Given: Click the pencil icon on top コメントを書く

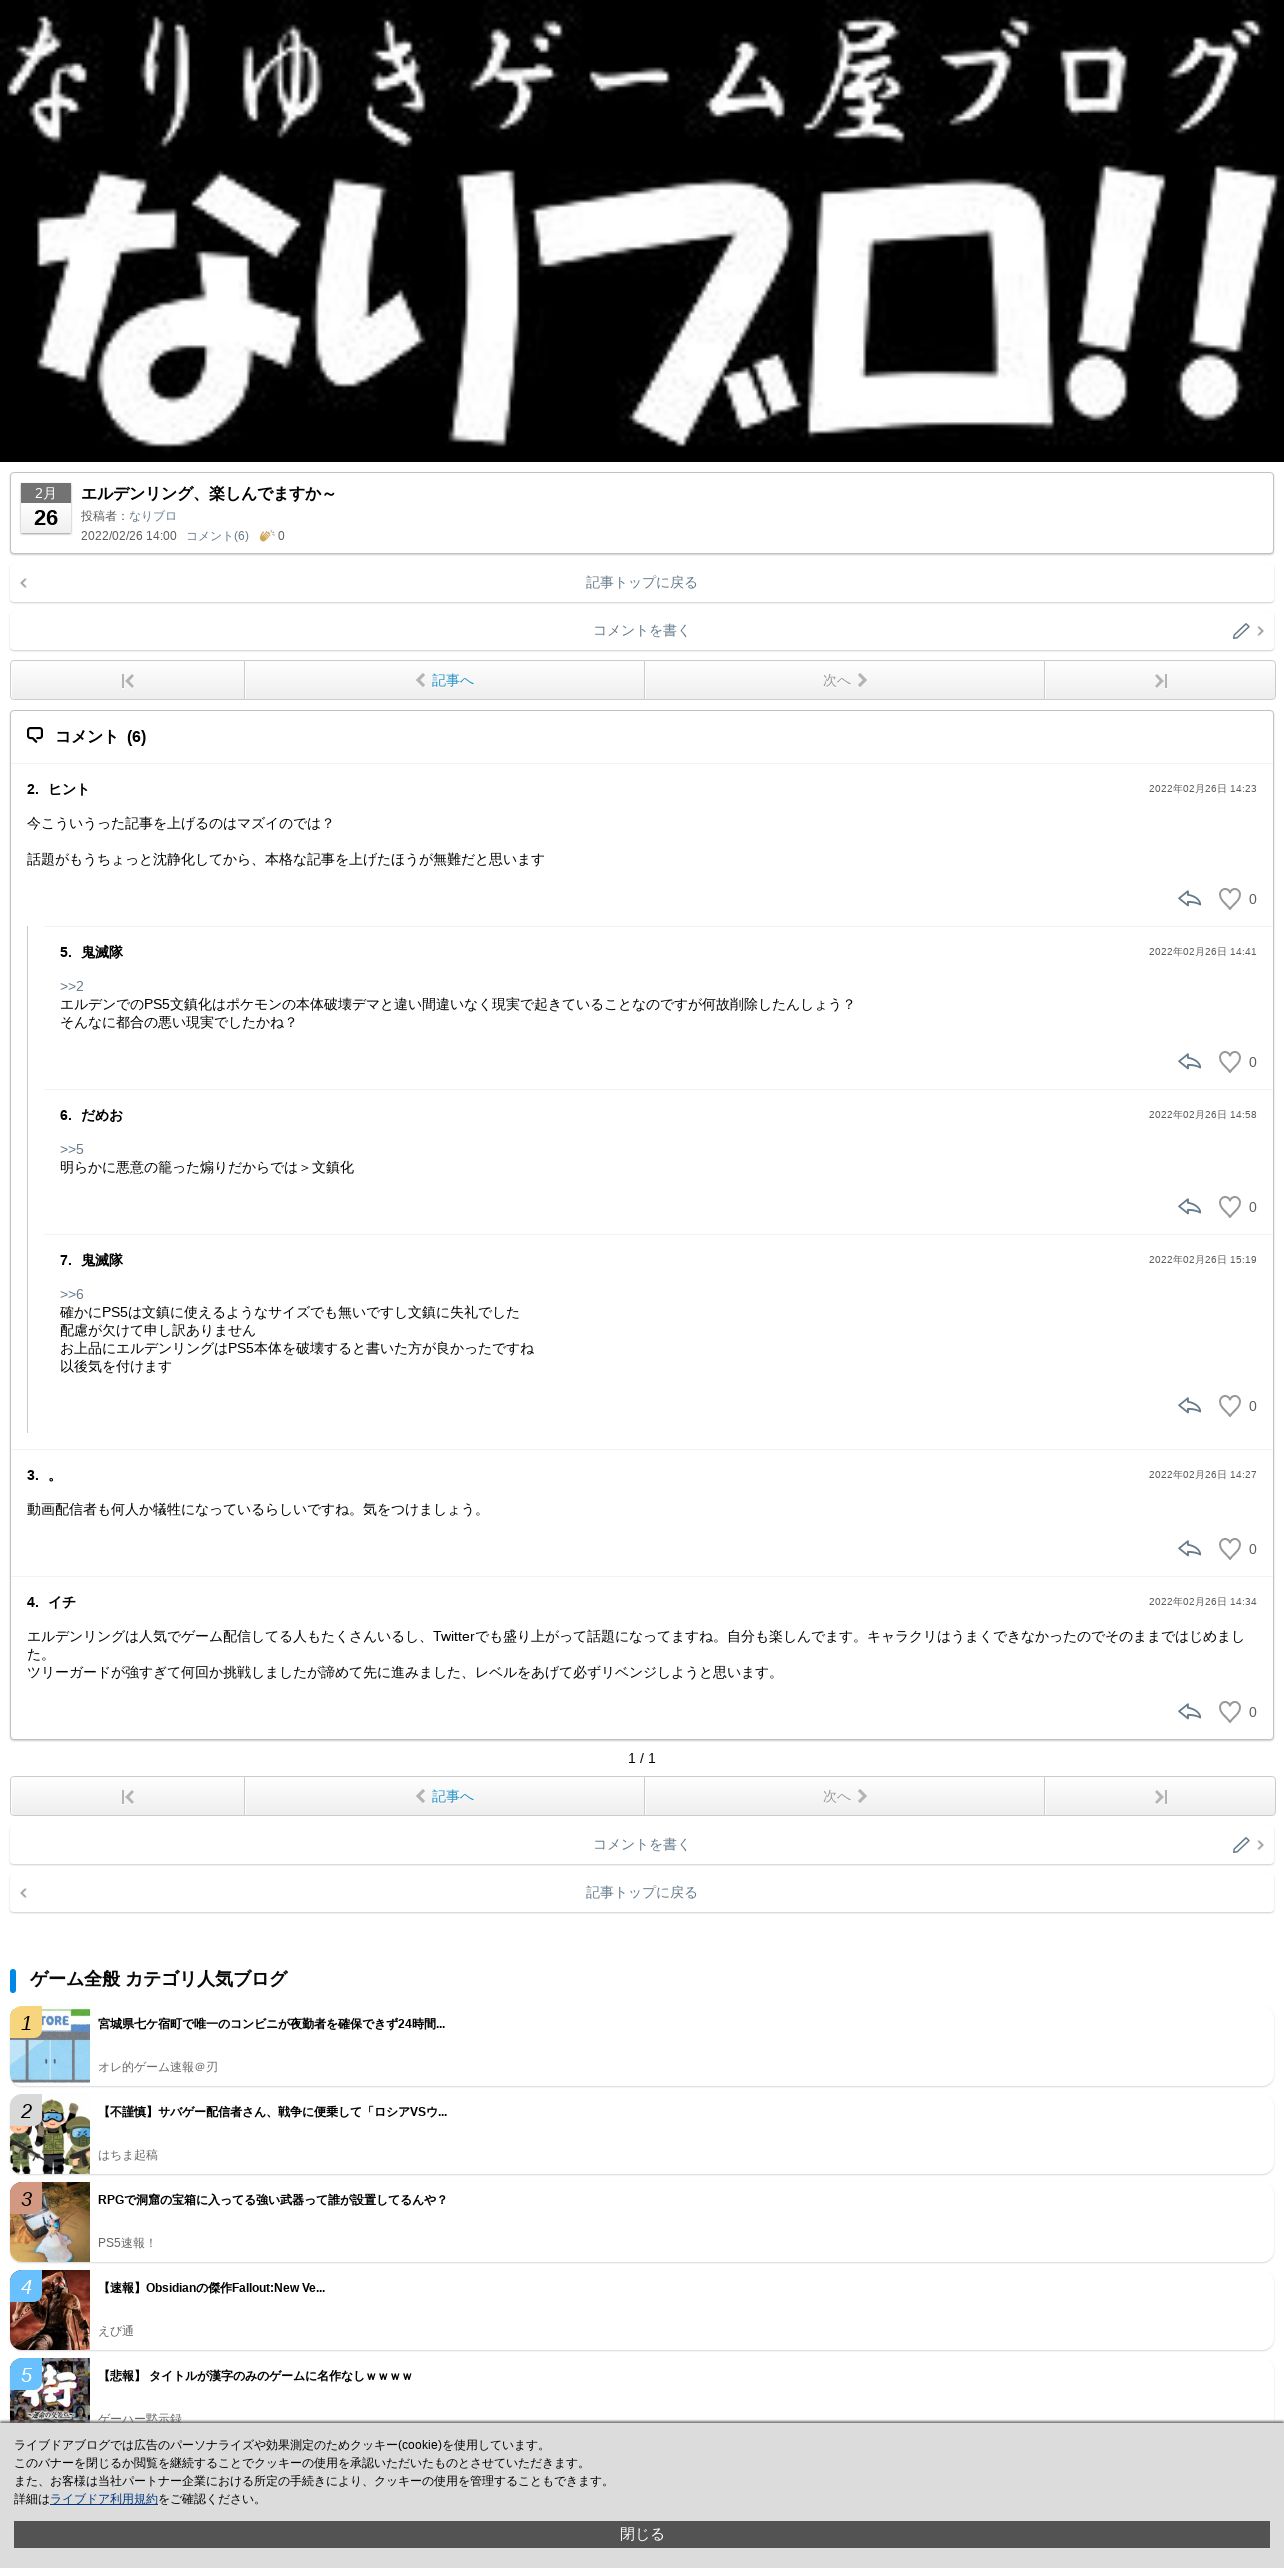Looking at the screenshot, I should point(1241,631).
